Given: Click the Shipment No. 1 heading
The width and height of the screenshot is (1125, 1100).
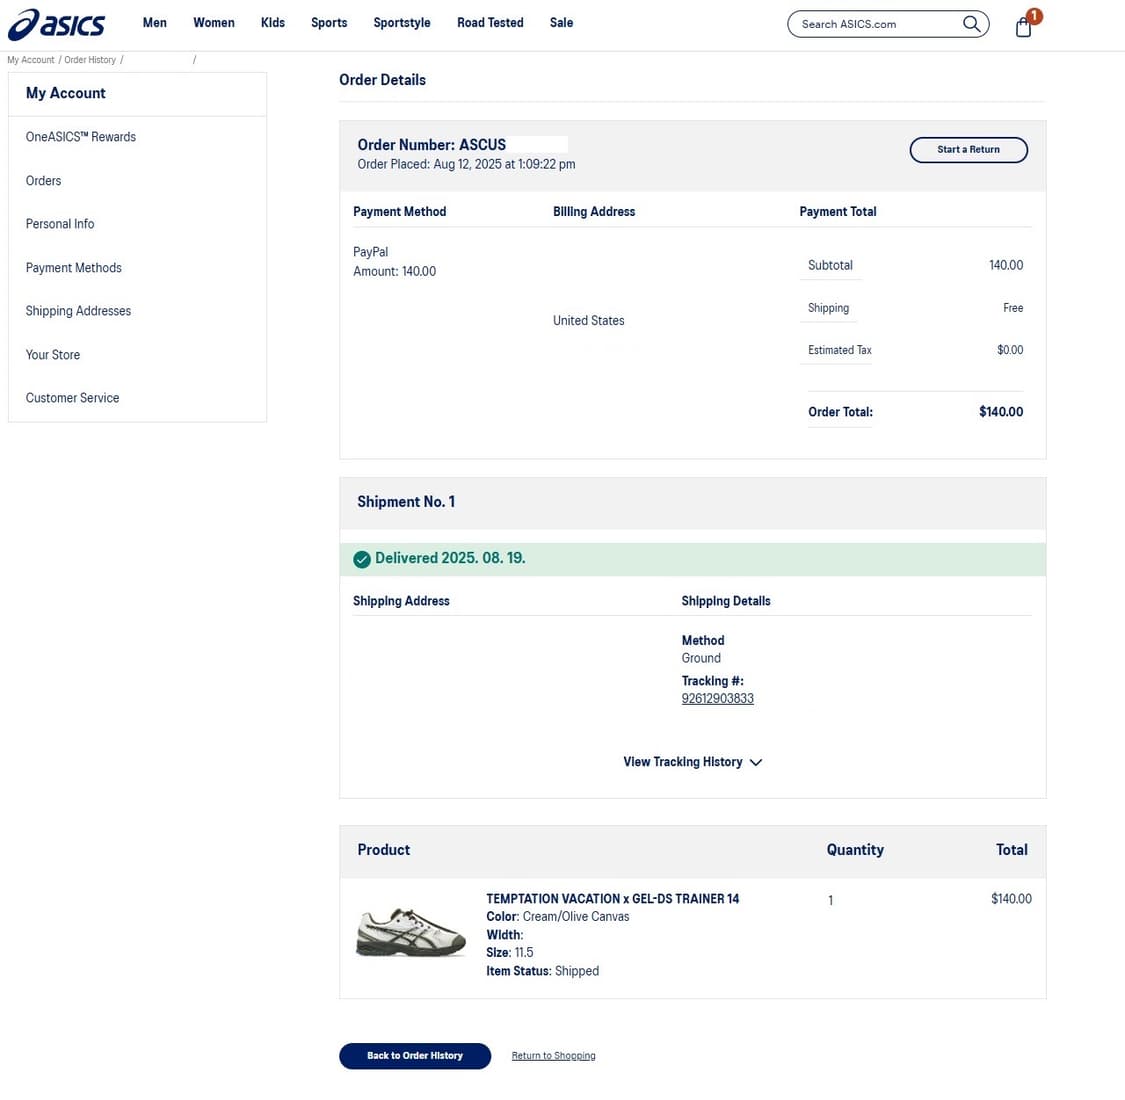Looking at the screenshot, I should tap(406, 502).
